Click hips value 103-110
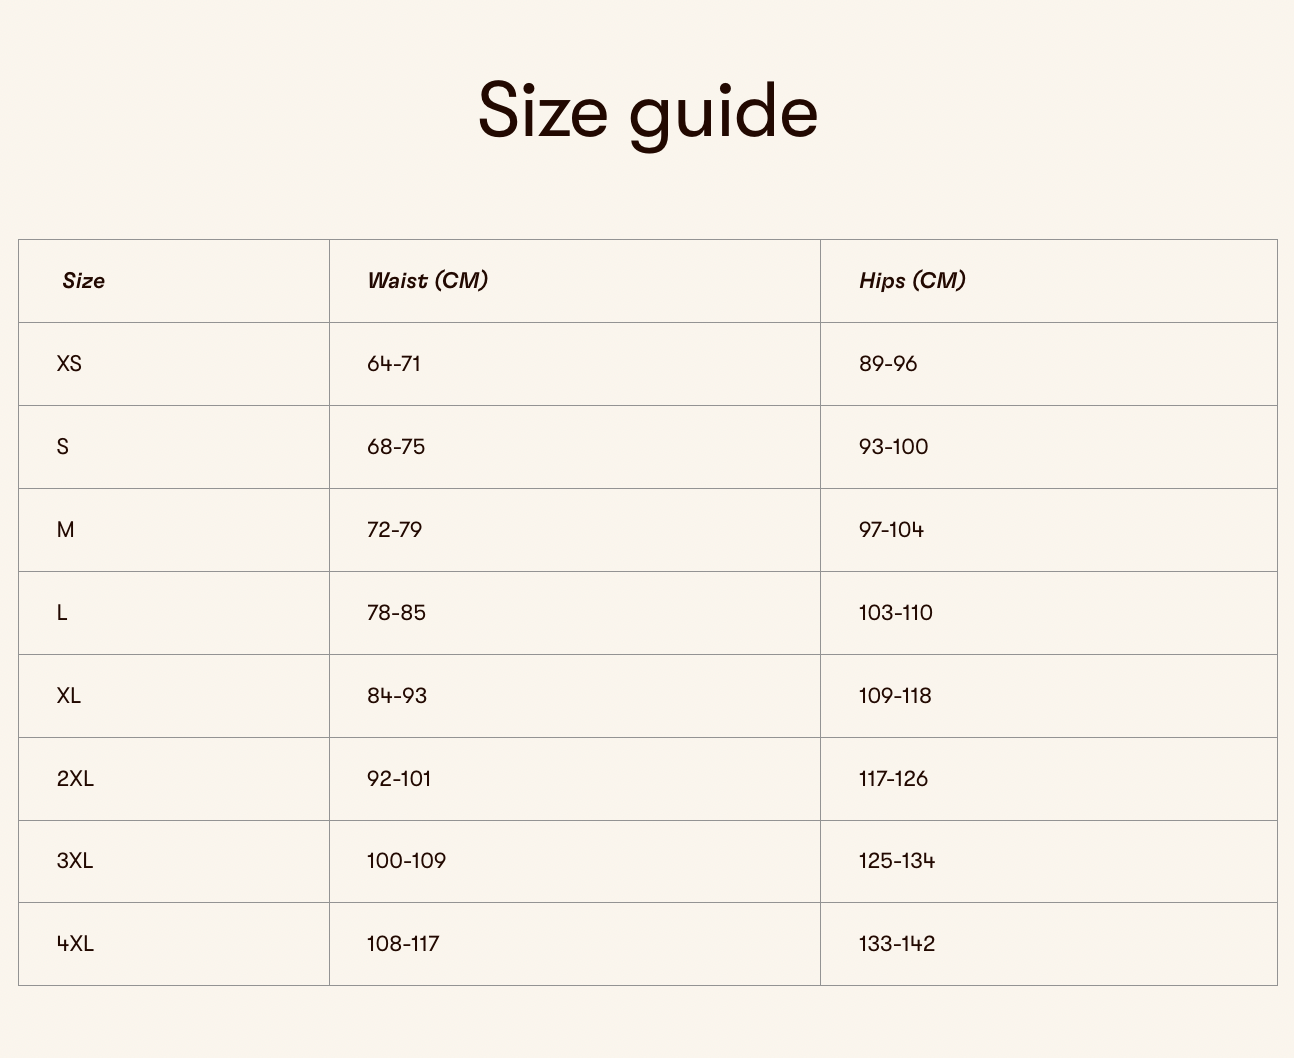1294x1058 pixels. 895,613
